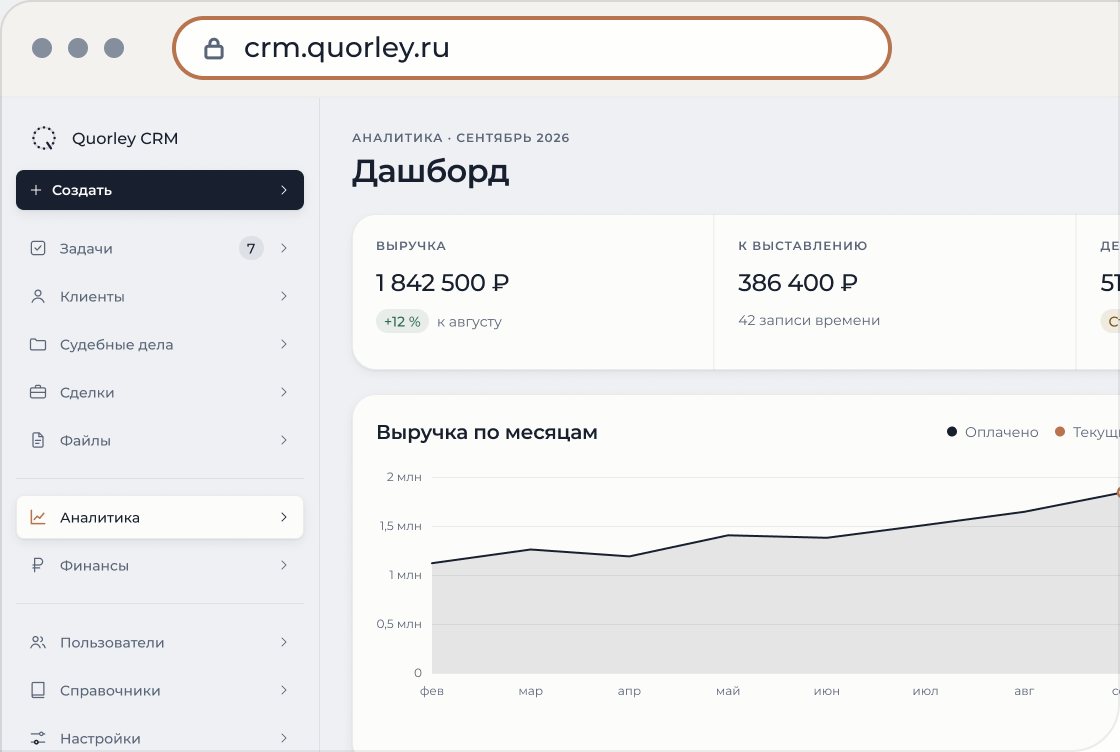The image size is (1120, 752).
Task: Click the Quorley CRM logo icon
Action: [44, 138]
